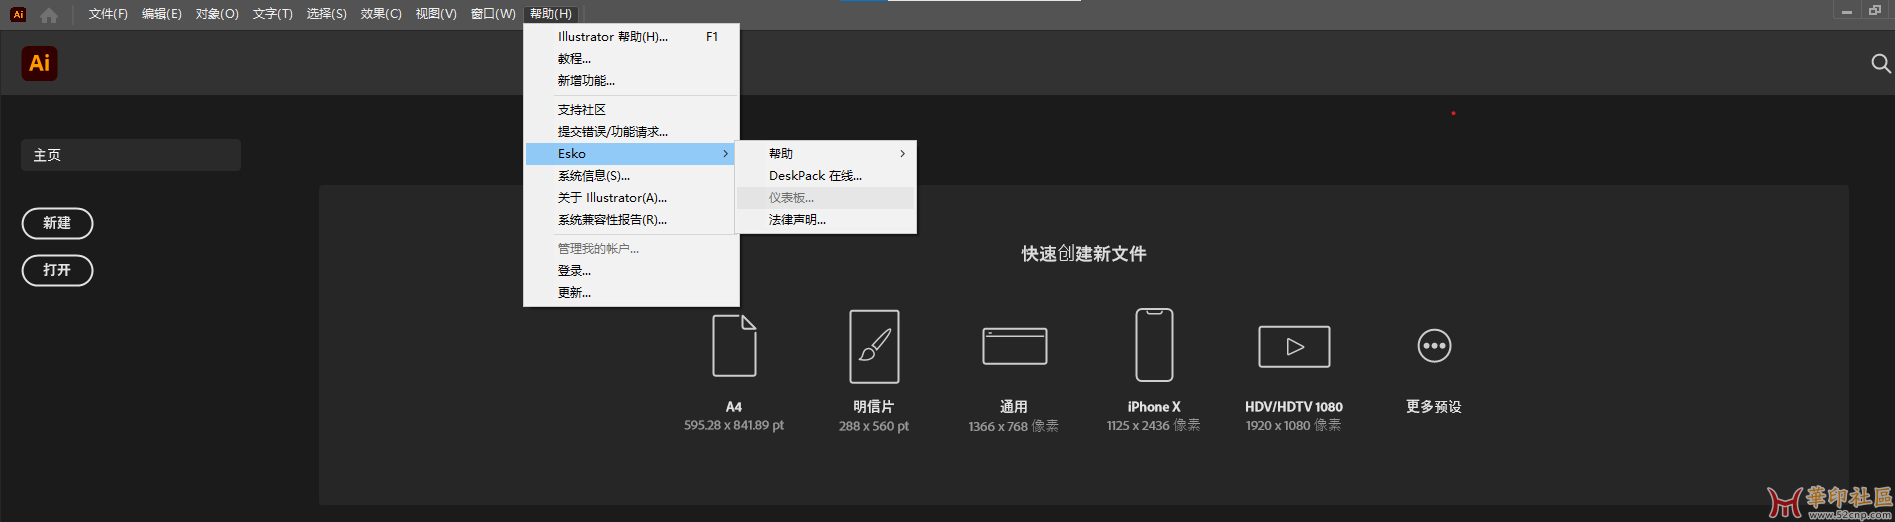Image resolution: width=1895 pixels, height=522 pixels.
Task: Close the 帮助(H) menu
Action: tap(551, 14)
